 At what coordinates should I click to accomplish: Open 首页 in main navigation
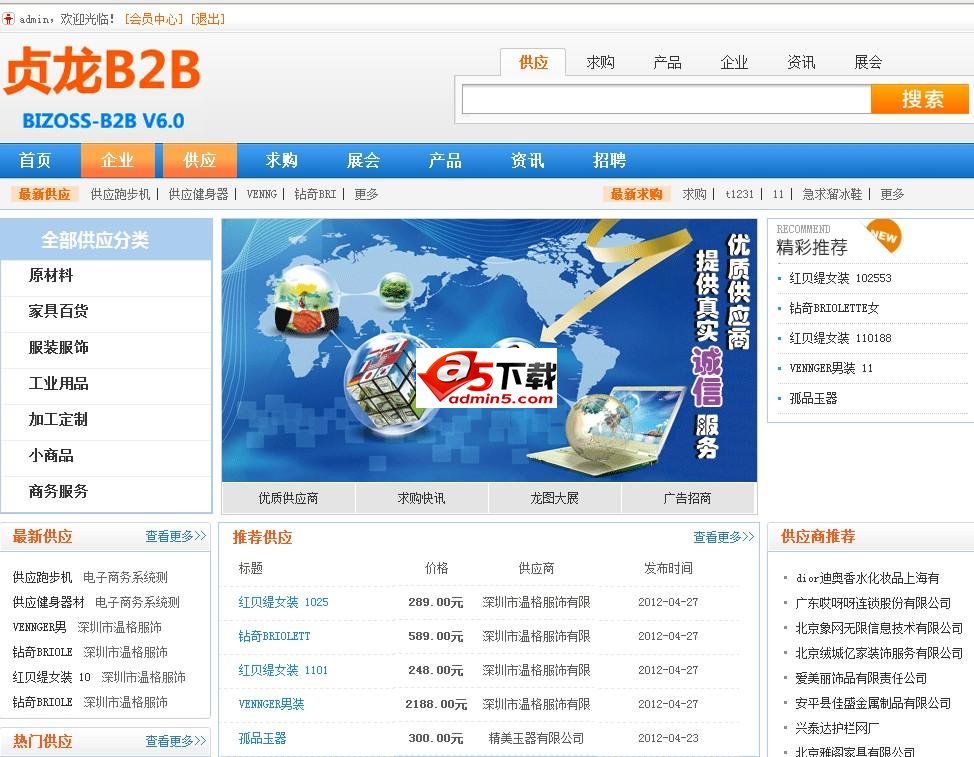pos(38,160)
